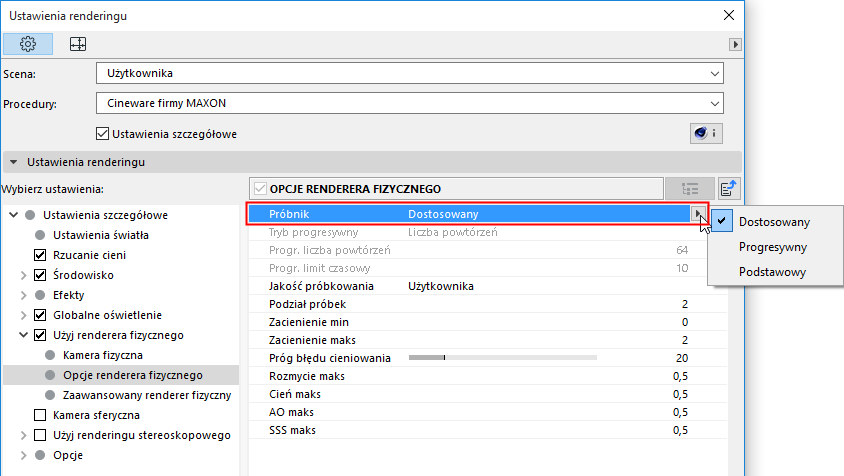This screenshot has height=476, width=844.
Task: Uncheck Rzucanie cieni checkbox
Action: [40, 255]
